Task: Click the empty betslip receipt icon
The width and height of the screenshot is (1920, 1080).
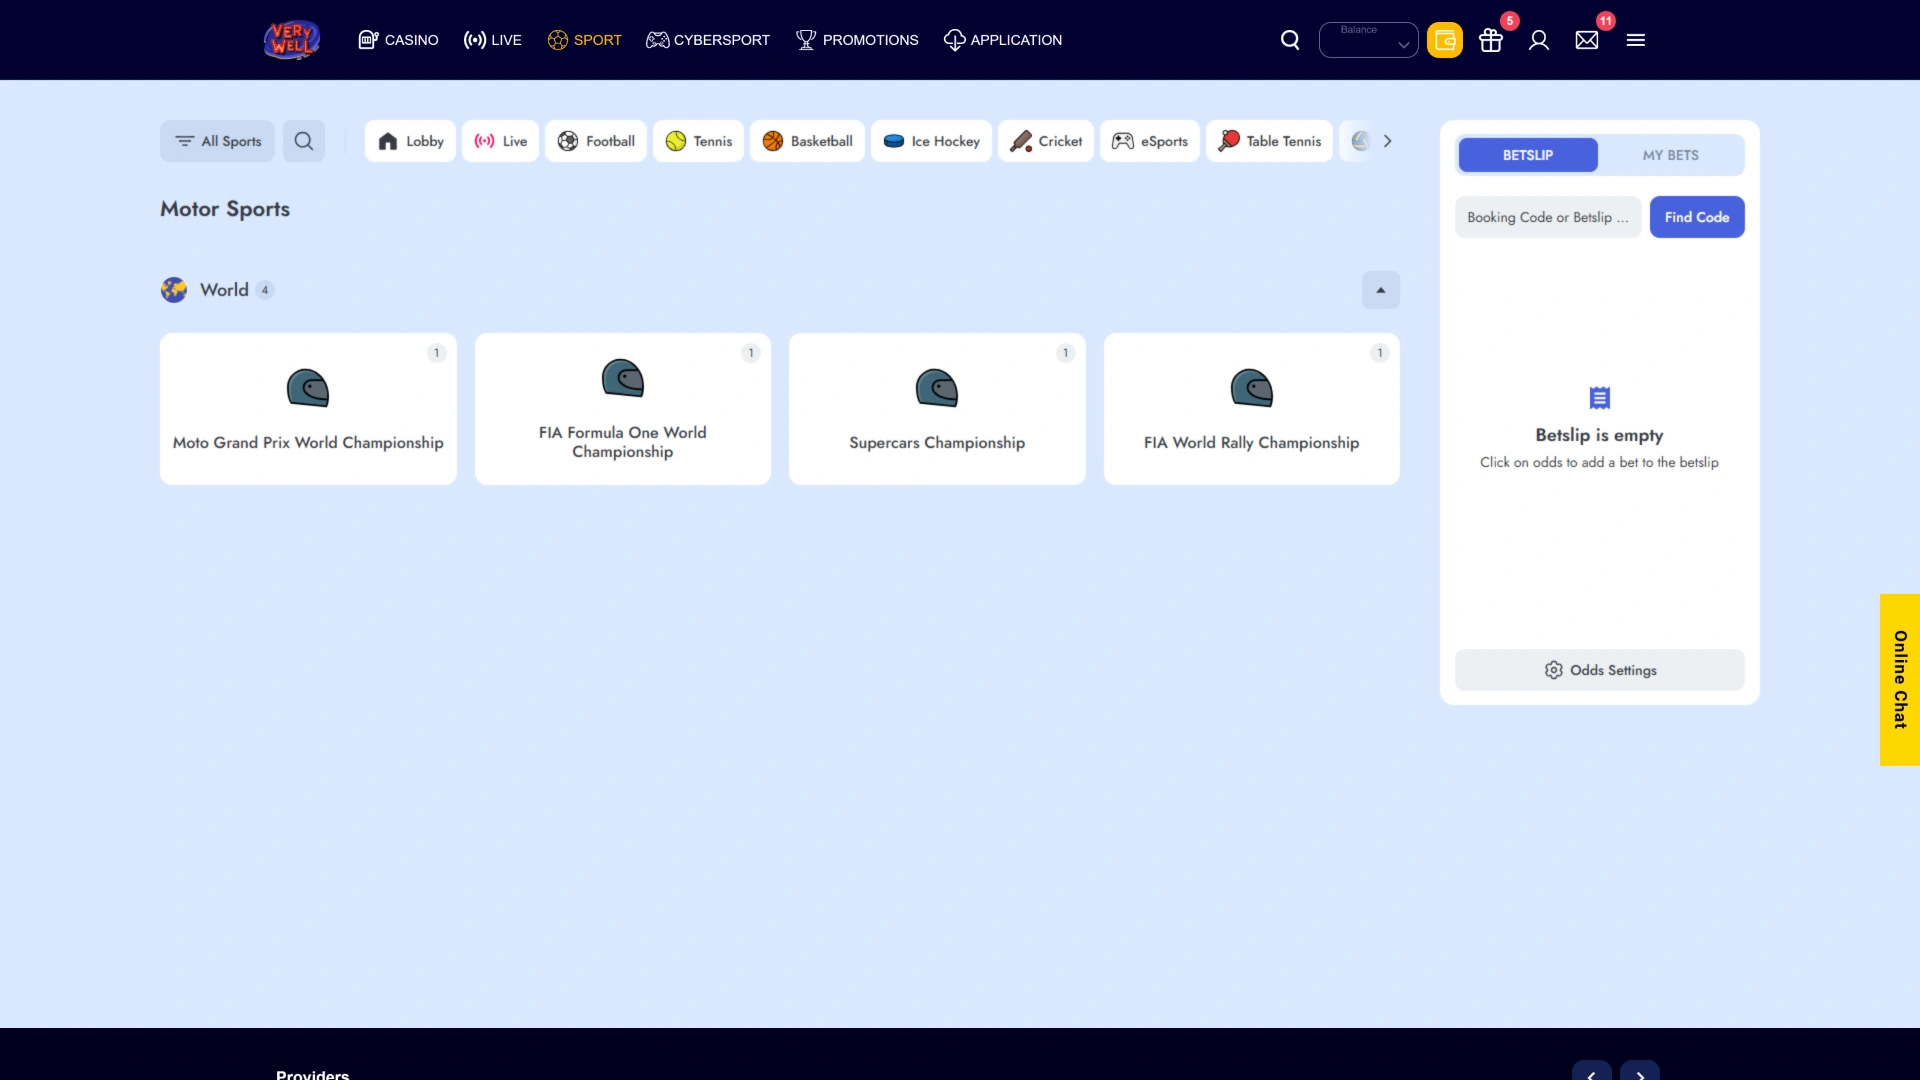Action: (1600, 398)
